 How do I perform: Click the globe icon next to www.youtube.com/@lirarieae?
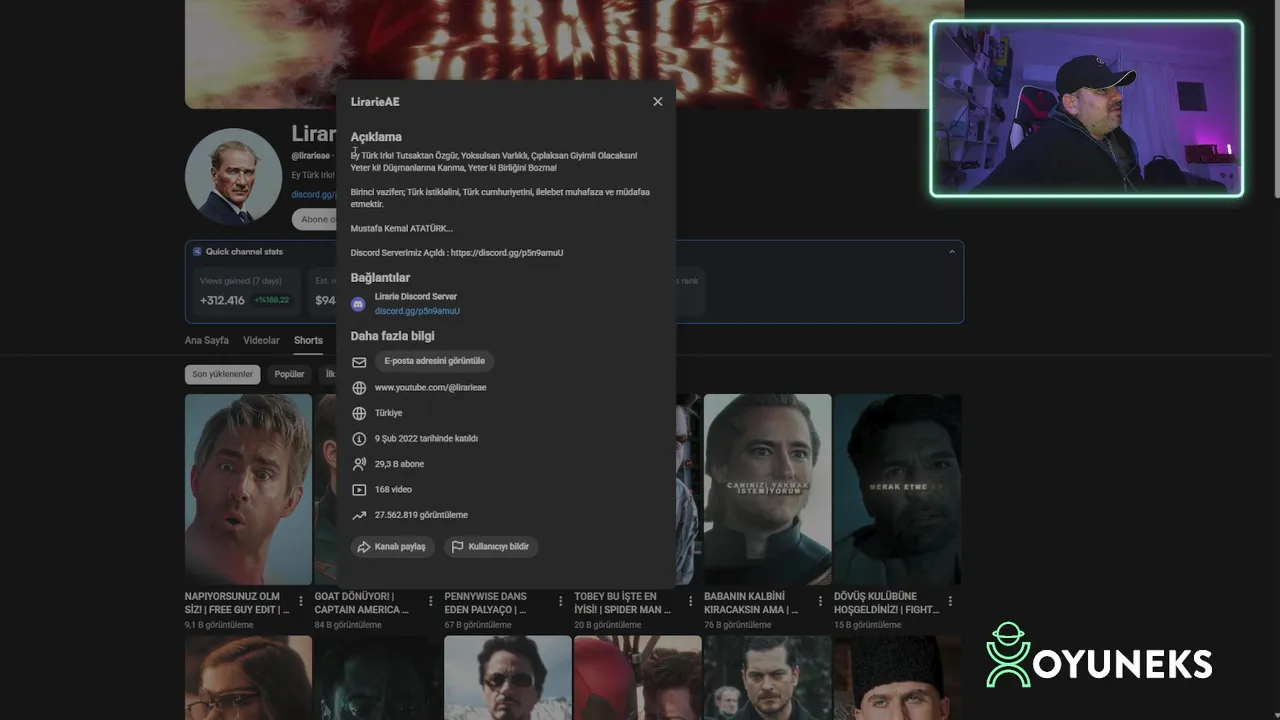click(x=359, y=388)
